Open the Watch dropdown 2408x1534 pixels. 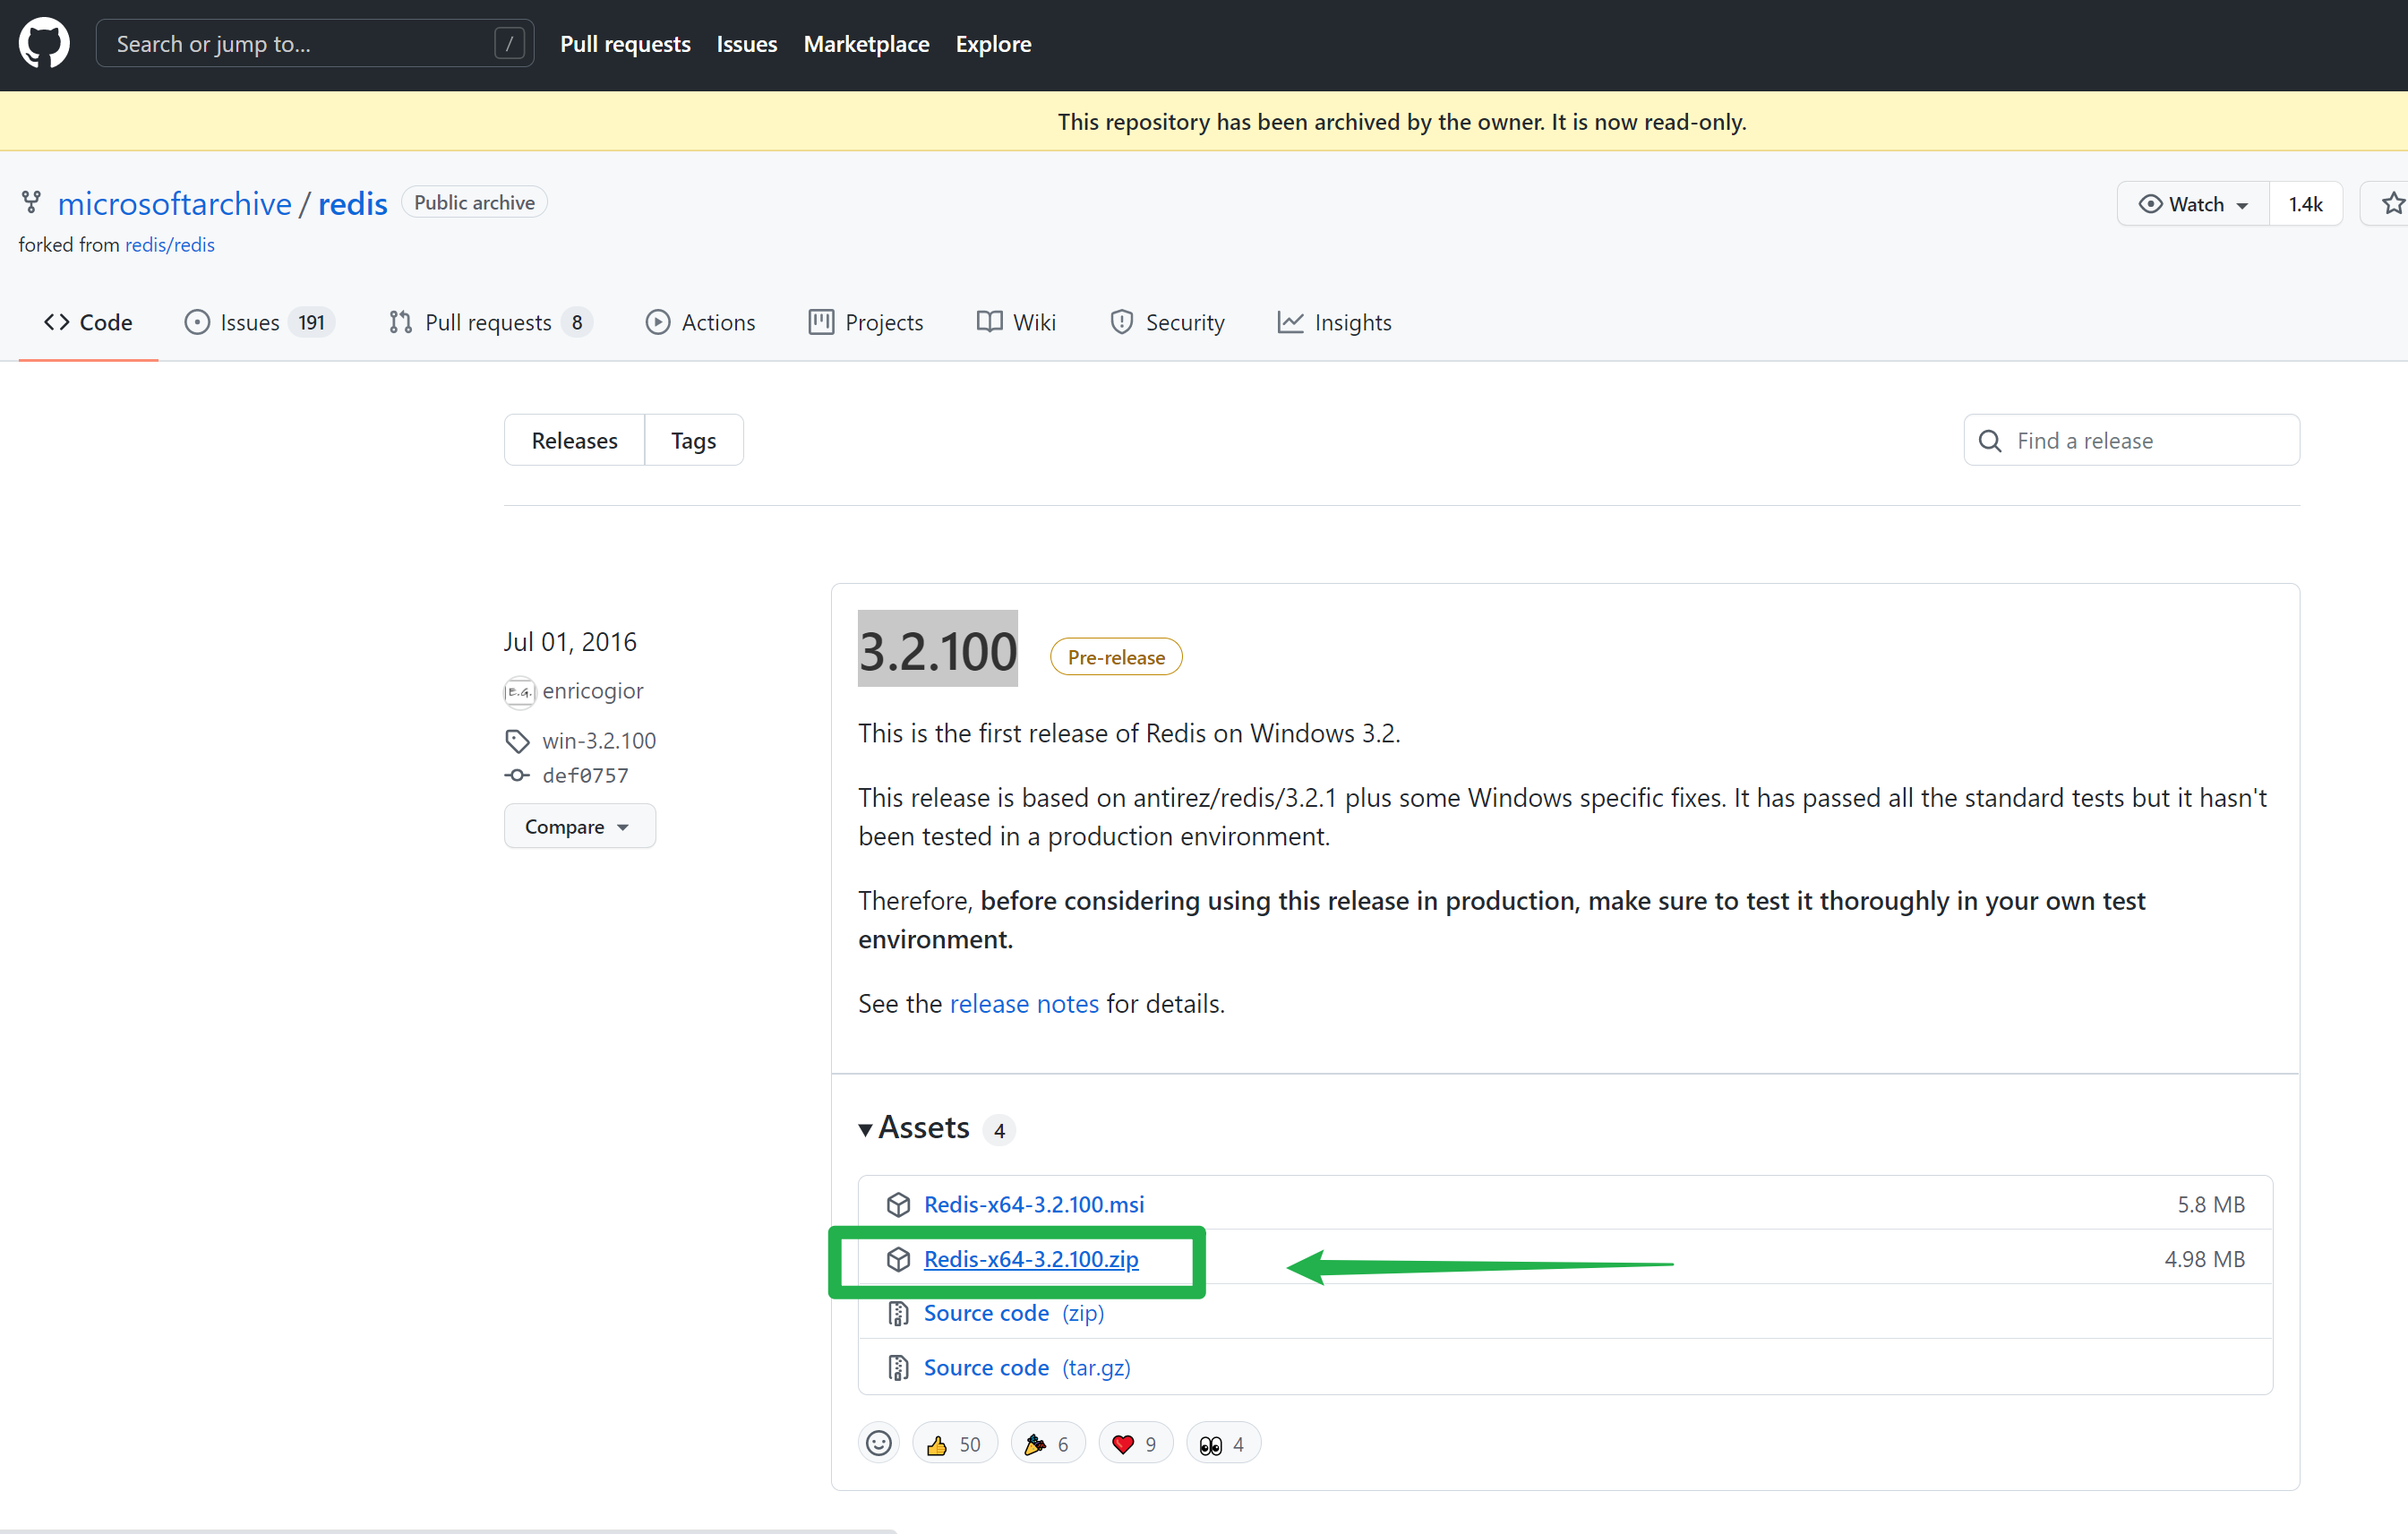[x=2193, y=204]
